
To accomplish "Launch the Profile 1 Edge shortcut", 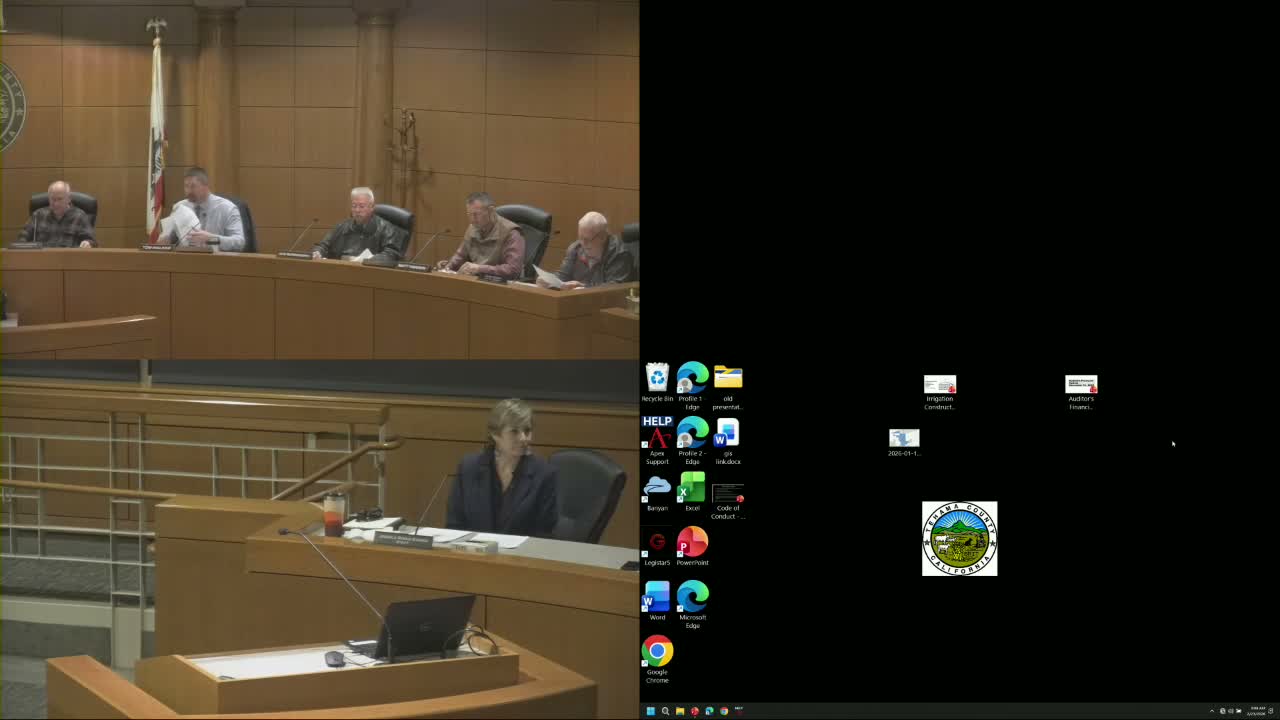I will [692, 380].
